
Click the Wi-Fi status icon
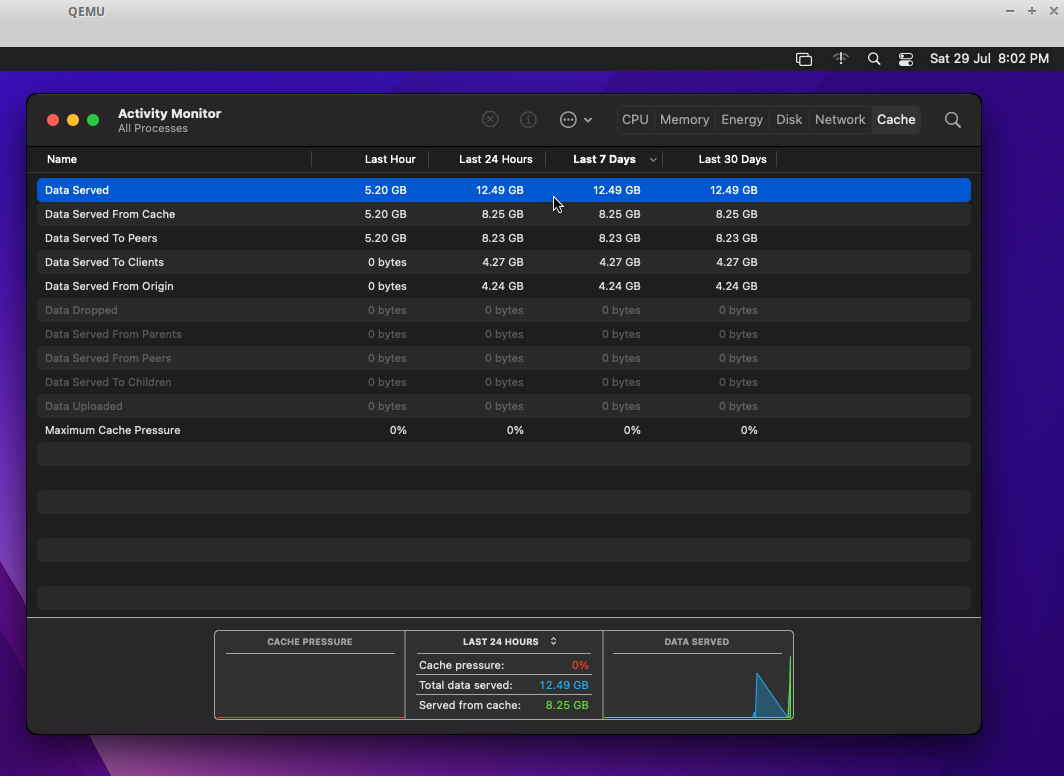(x=841, y=59)
